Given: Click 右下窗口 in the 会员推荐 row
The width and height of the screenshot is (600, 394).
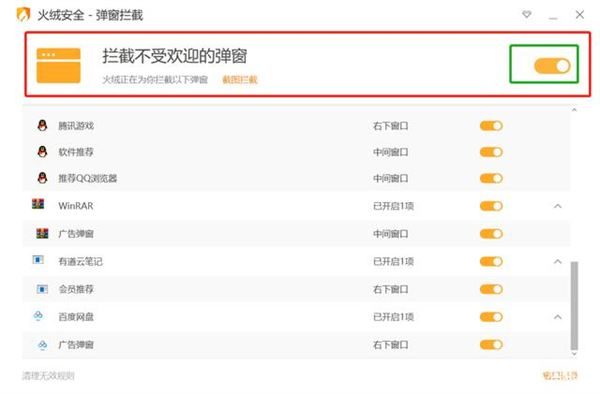Looking at the screenshot, I should (391, 289).
